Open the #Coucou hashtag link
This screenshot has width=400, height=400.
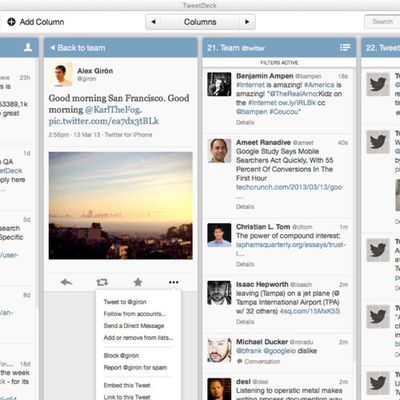(285, 112)
